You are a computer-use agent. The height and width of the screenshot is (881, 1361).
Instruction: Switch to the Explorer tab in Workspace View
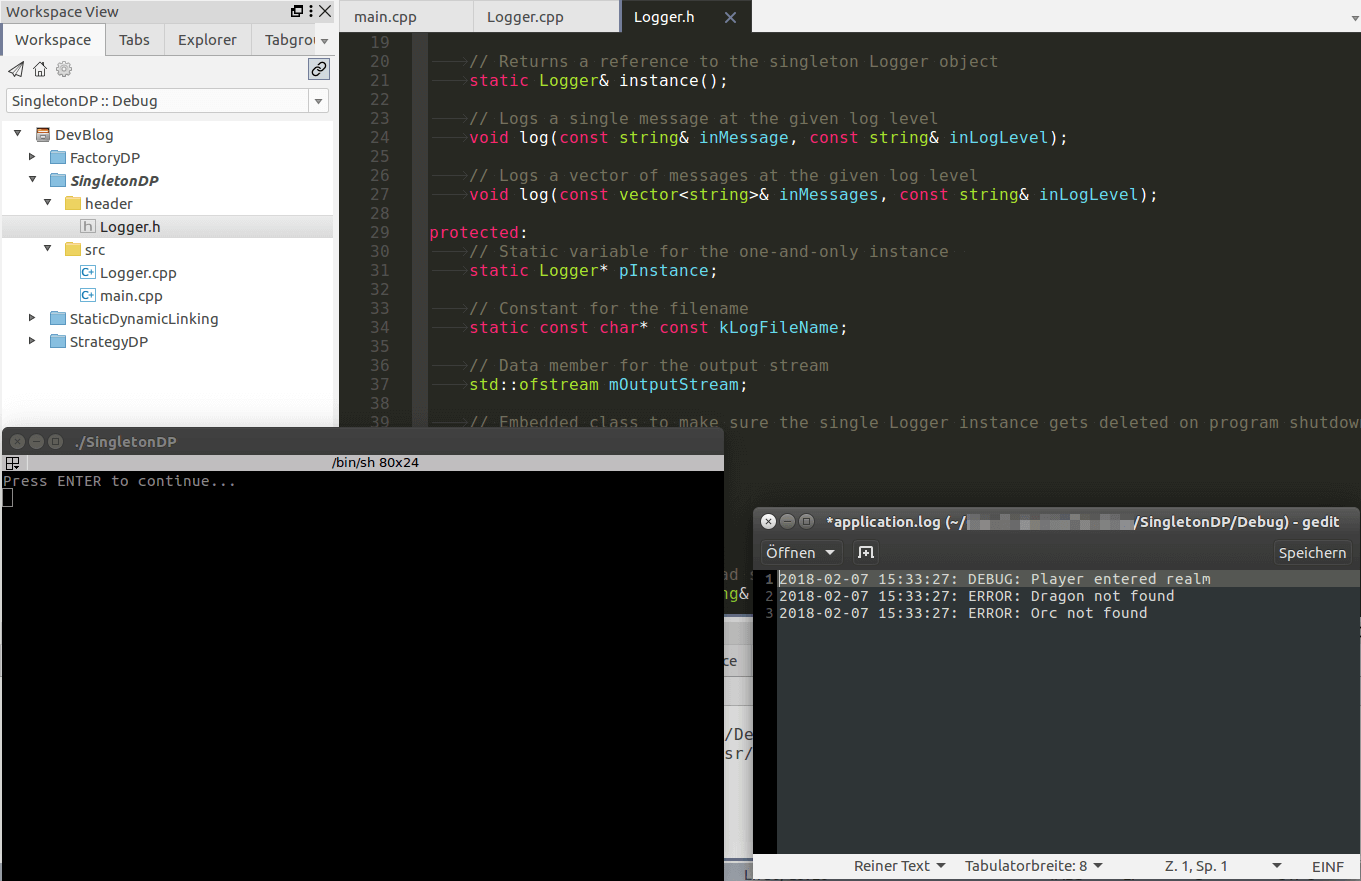(207, 40)
